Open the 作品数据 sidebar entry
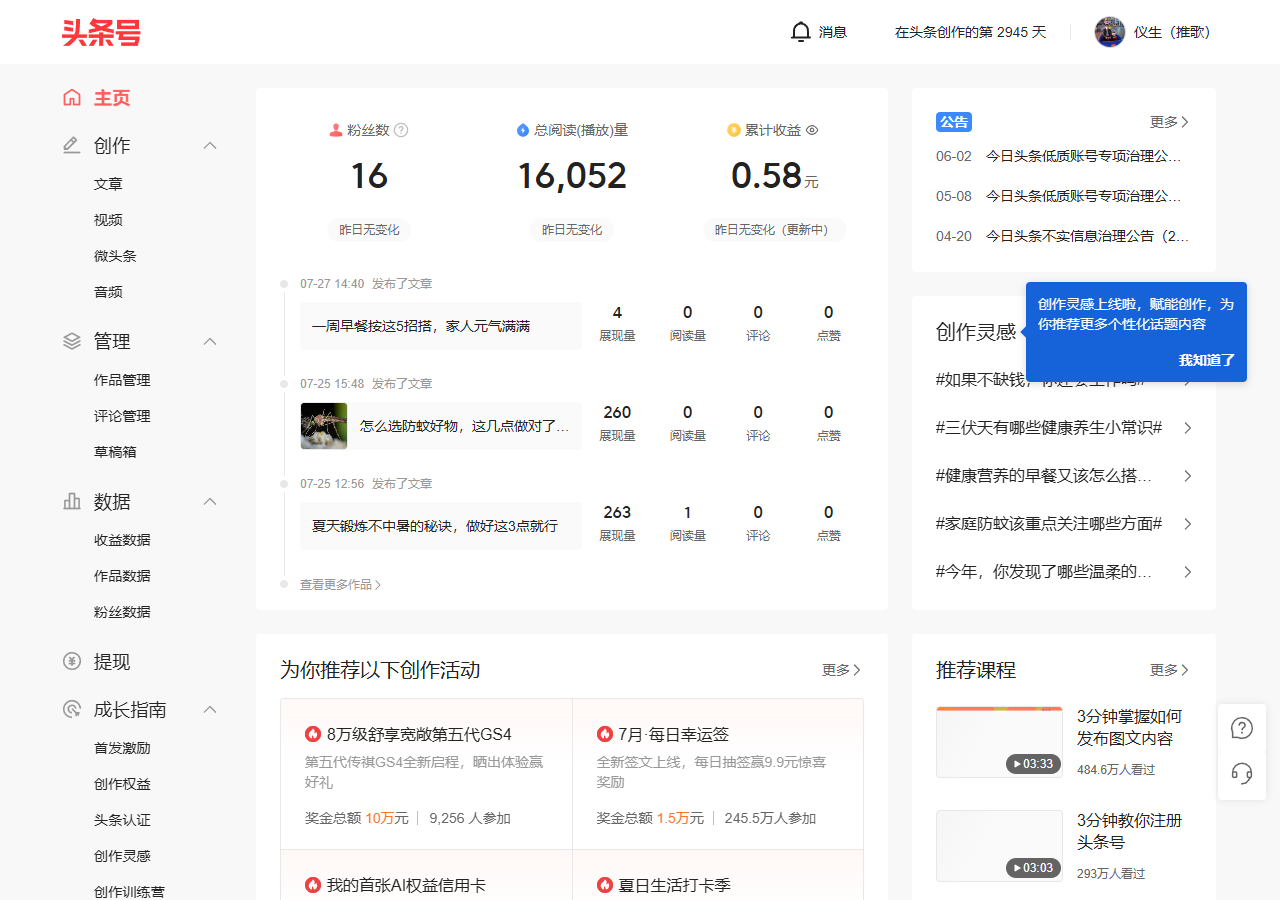This screenshot has width=1280, height=900. [122, 576]
